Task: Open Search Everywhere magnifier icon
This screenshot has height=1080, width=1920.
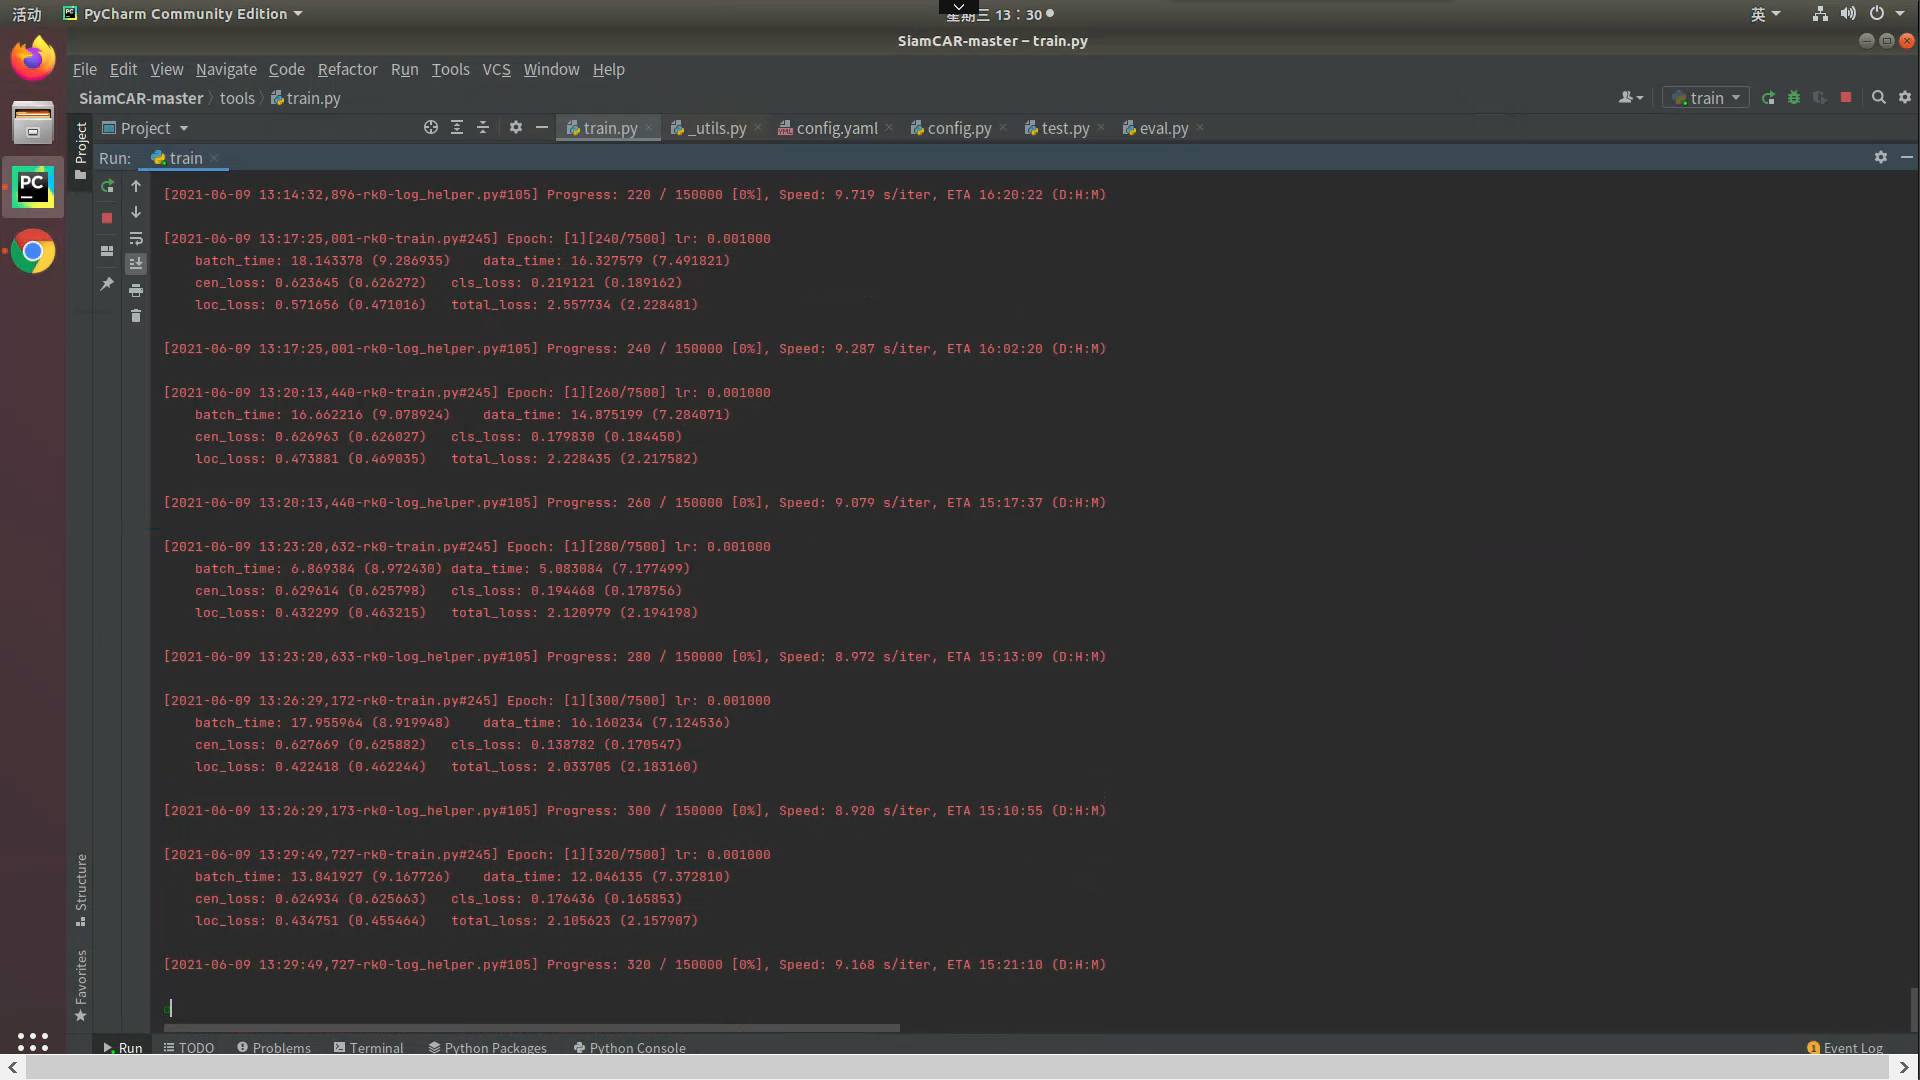Action: 1878,98
